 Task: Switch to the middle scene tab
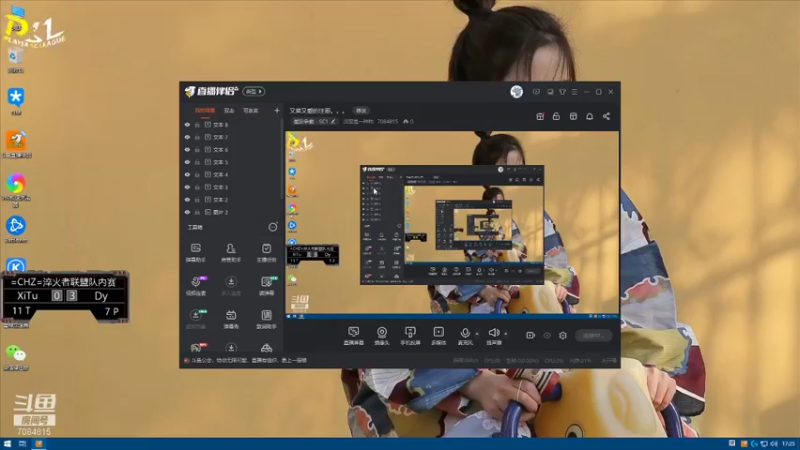click(x=229, y=111)
